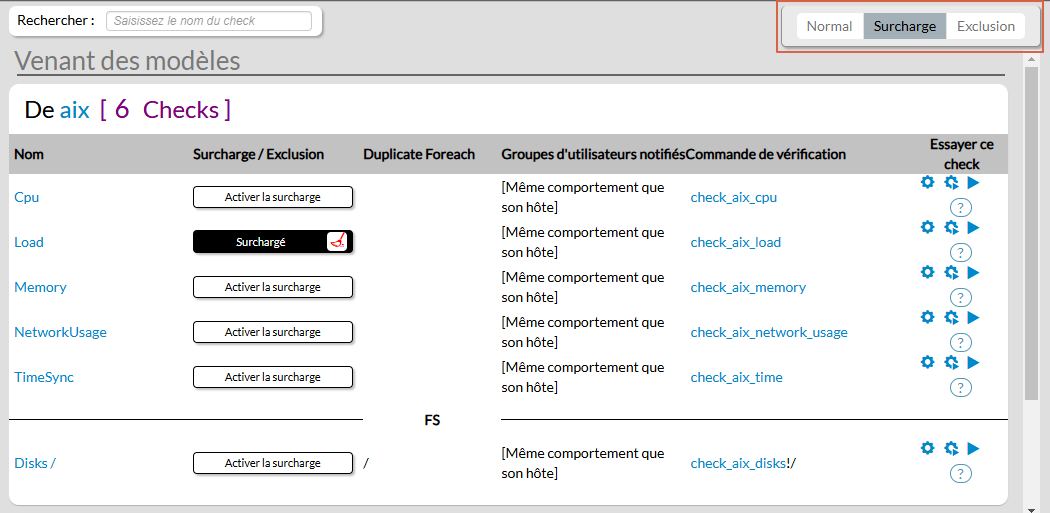This screenshot has width=1050, height=513.
Task: Click the play icon in the Cpu row
Action: point(974,183)
